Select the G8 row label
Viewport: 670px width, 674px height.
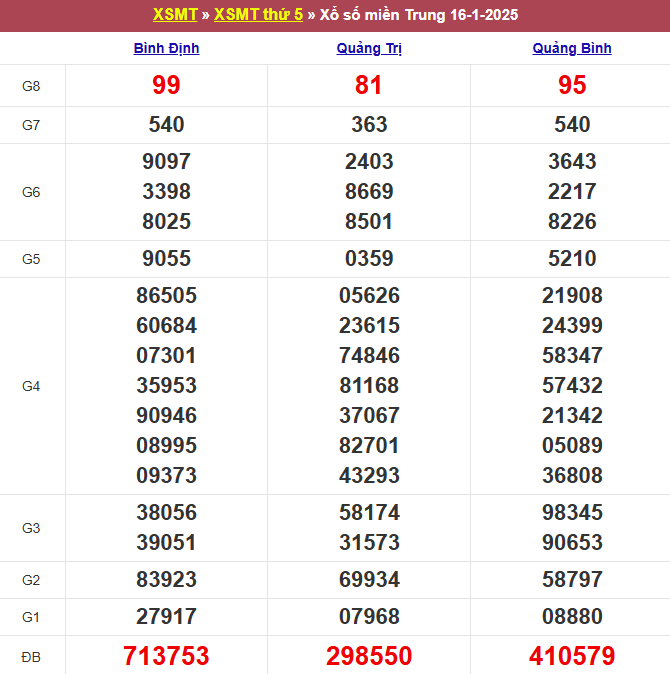[x=31, y=86]
